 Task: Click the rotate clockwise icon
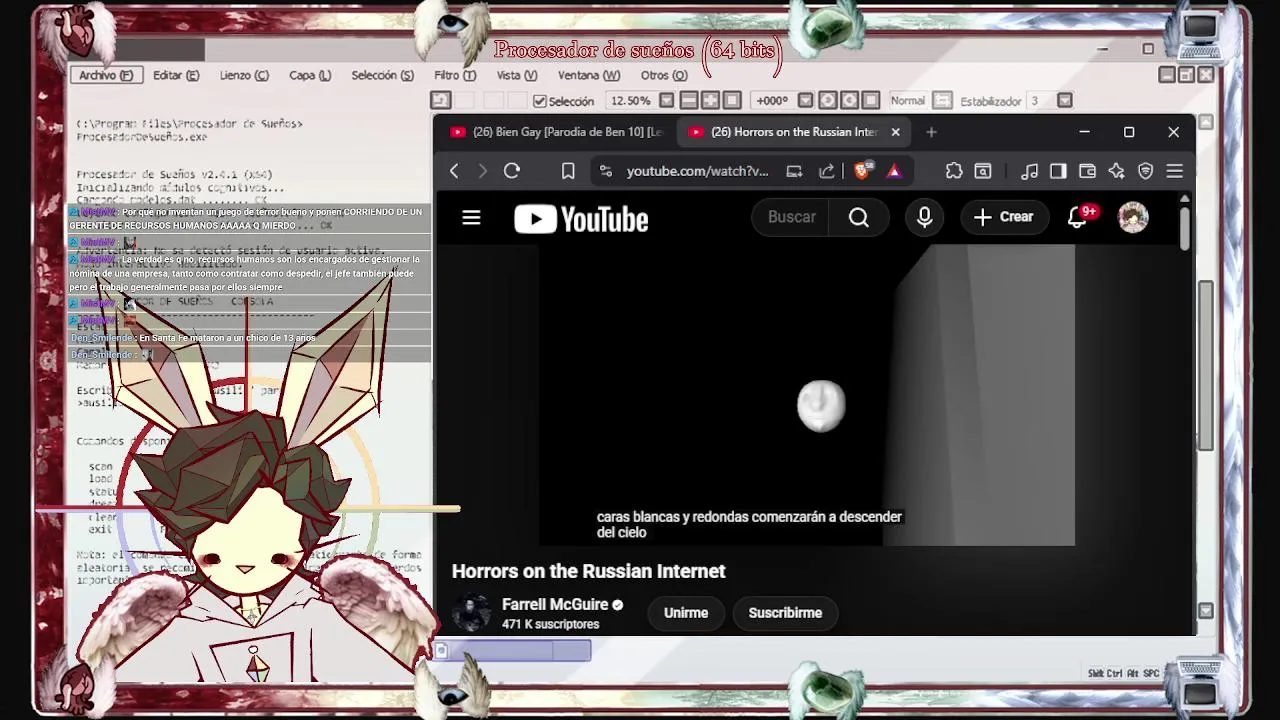(x=849, y=101)
